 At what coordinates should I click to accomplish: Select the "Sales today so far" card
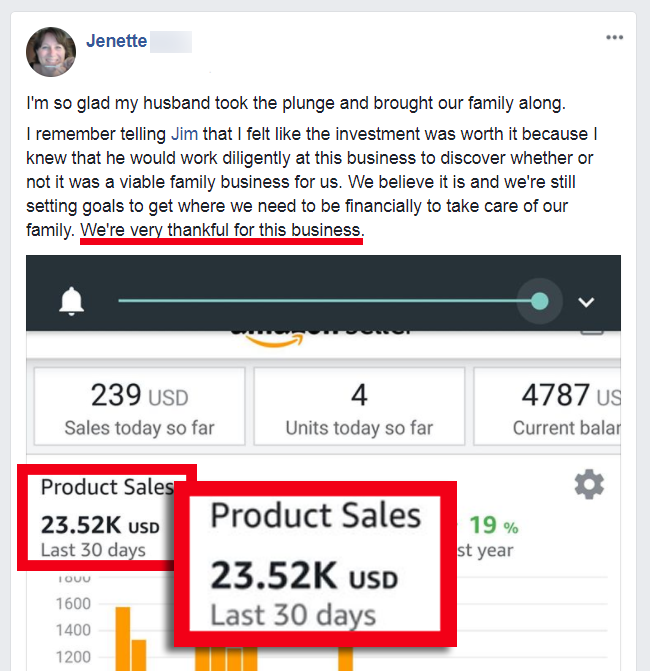click(x=139, y=406)
